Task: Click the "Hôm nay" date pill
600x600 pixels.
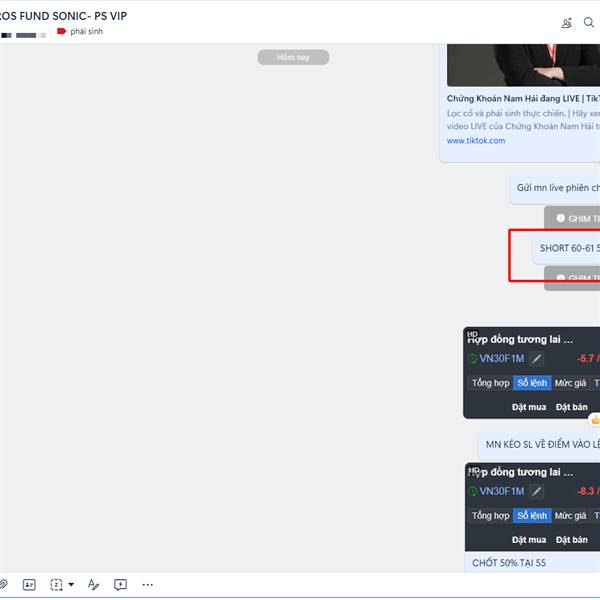Action: coord(293,57)
